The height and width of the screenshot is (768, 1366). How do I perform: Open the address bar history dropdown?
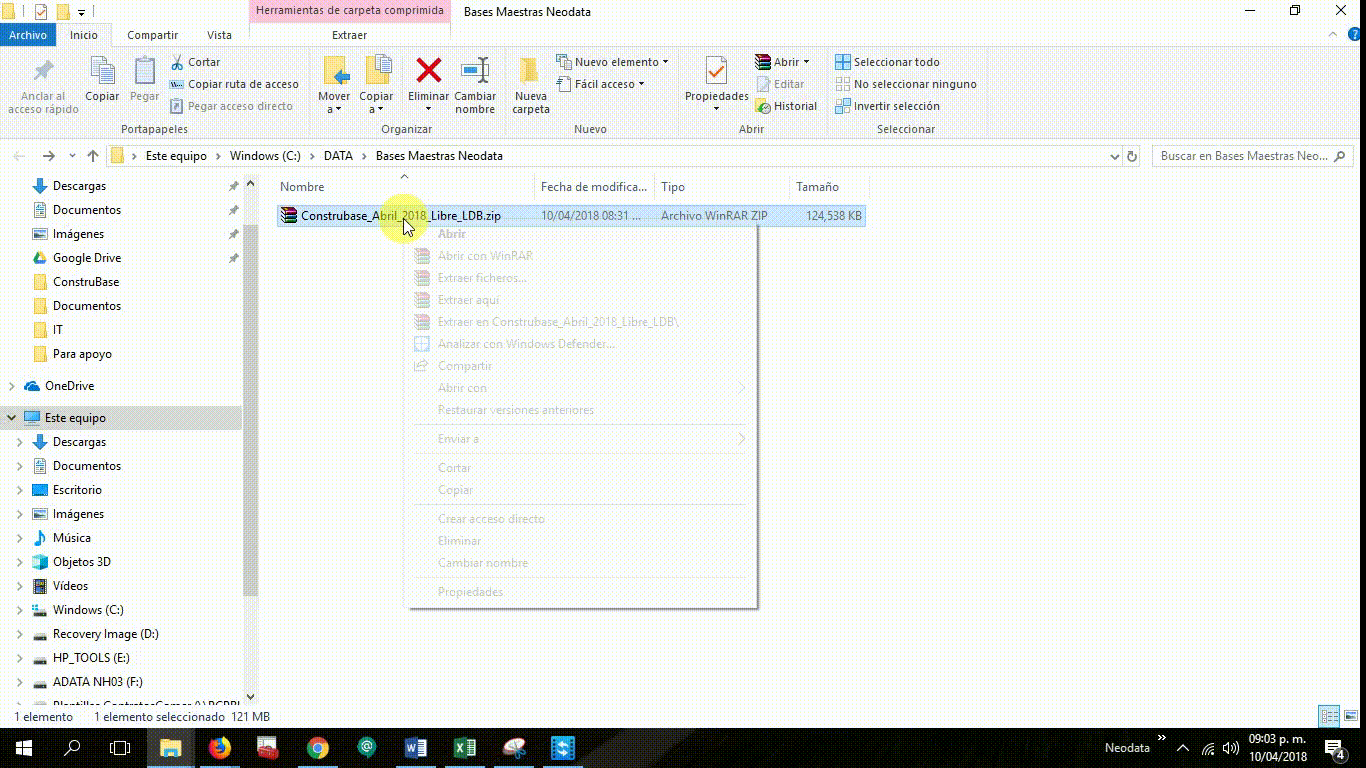(1115, 156)
